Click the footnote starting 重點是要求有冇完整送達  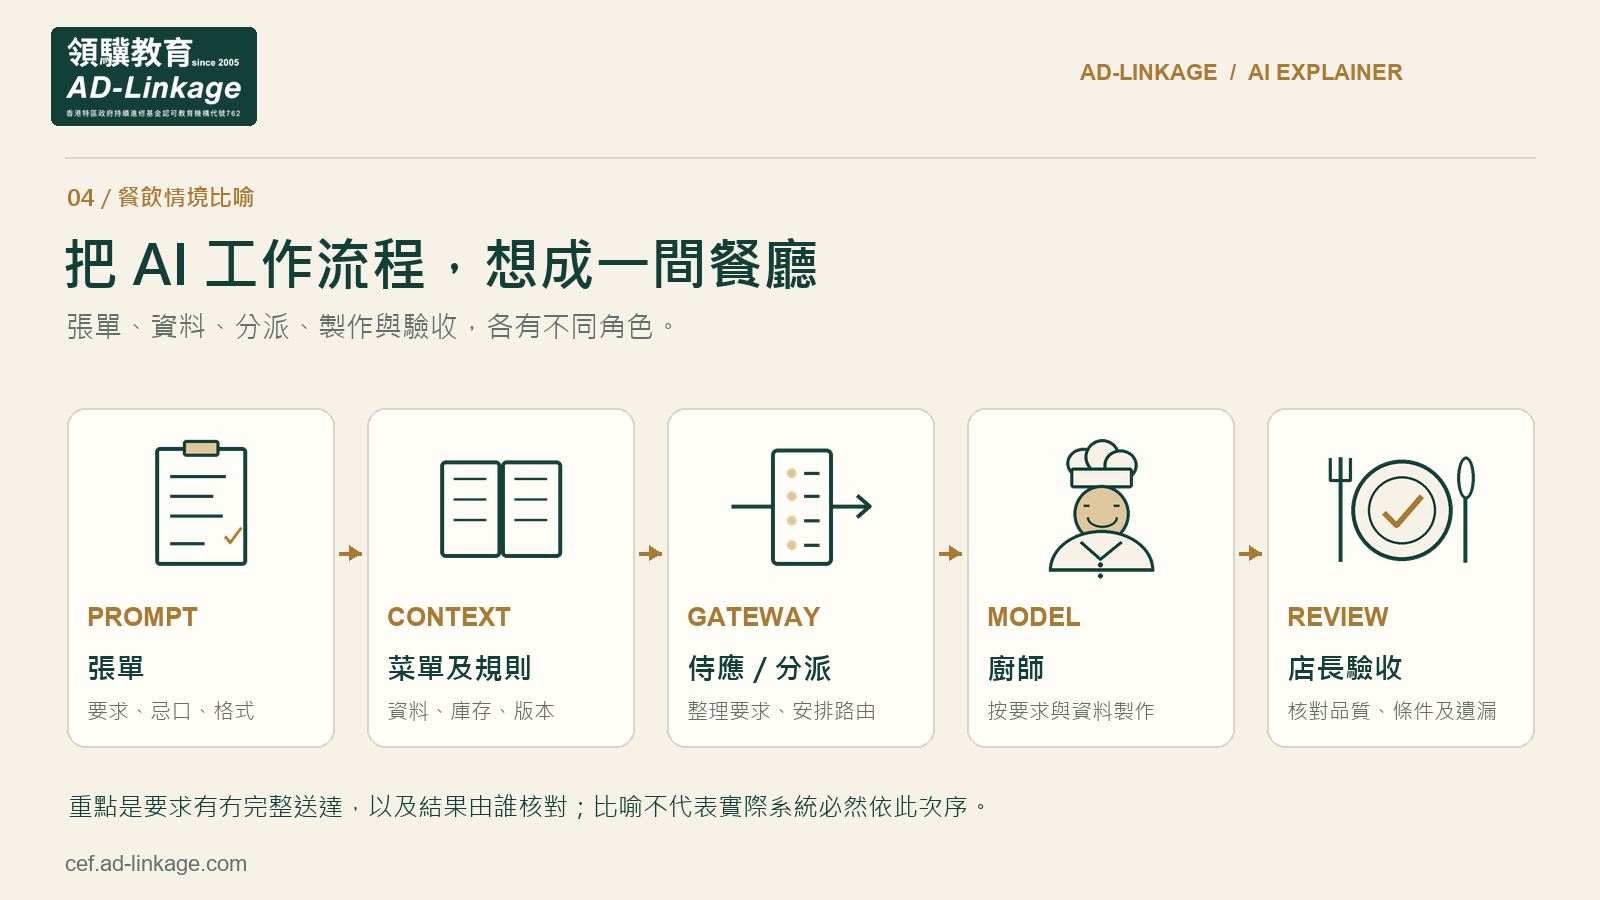(528, 807)
